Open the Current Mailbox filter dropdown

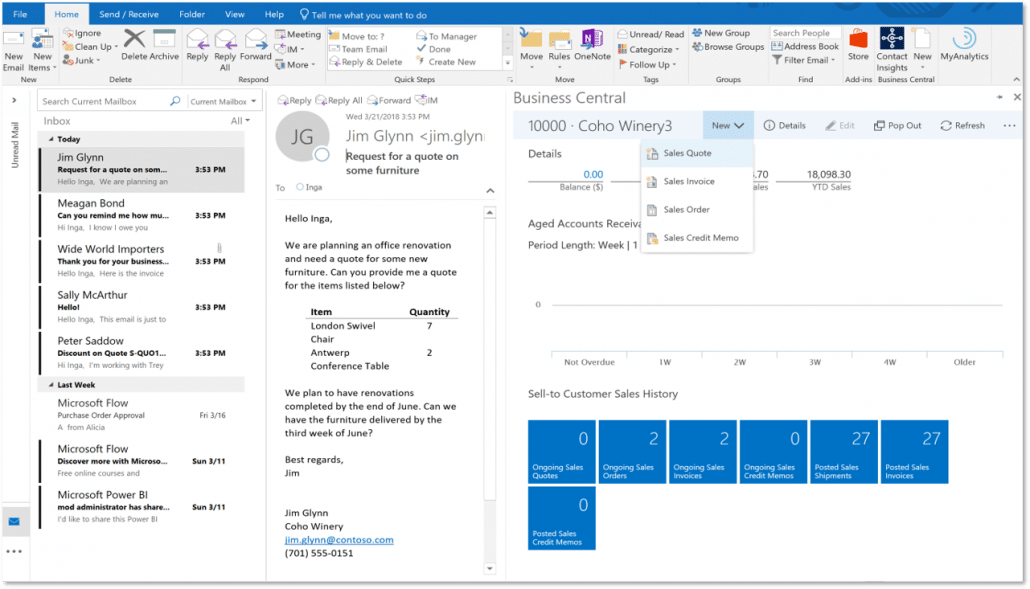click(223, 100)
